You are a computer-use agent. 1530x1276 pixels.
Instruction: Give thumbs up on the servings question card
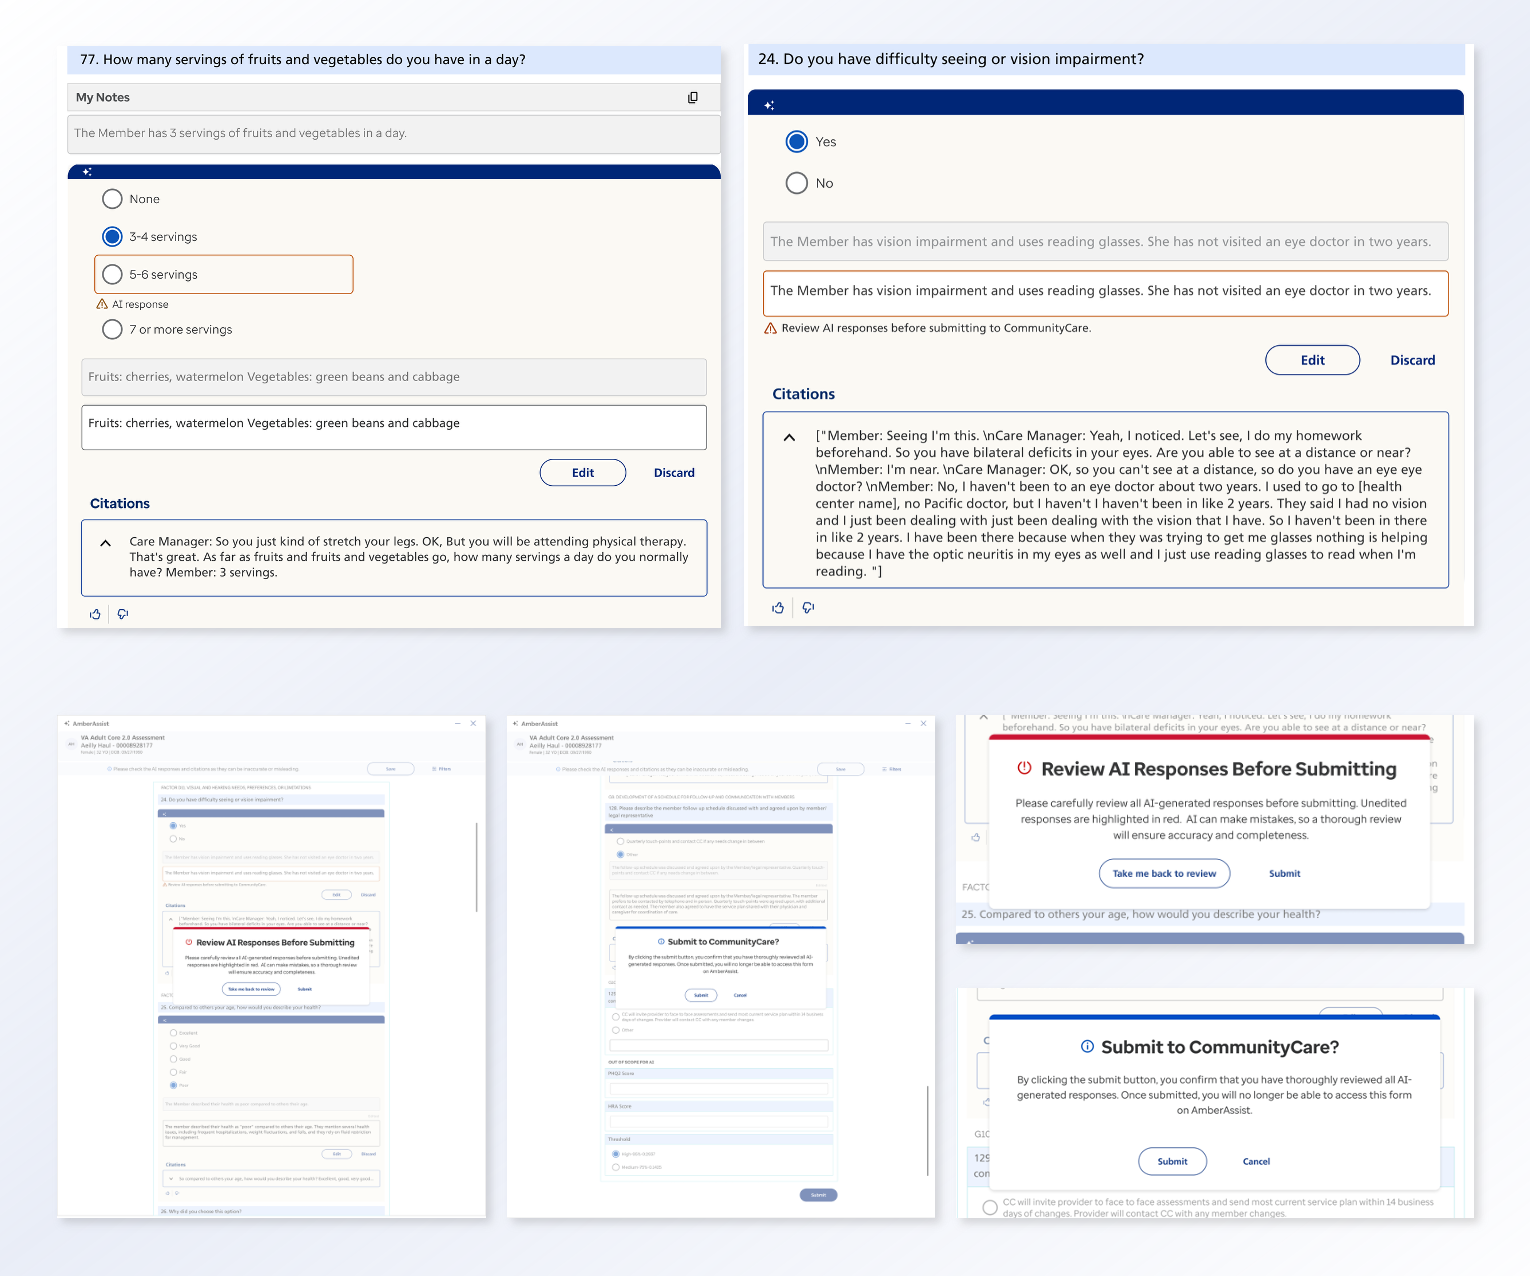pos(95,614)
